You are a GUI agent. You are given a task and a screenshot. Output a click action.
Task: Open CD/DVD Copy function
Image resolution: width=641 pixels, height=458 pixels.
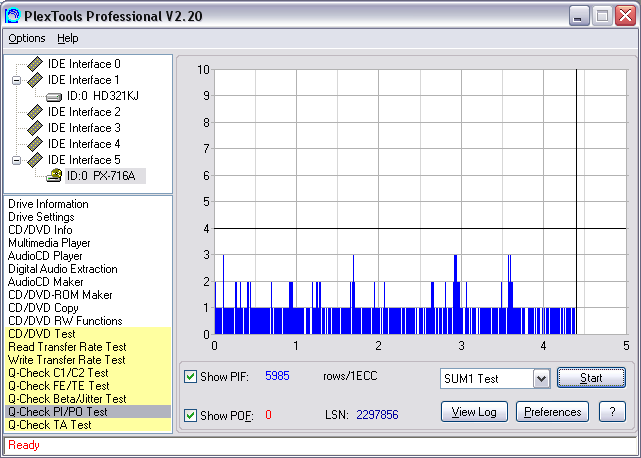[43, 308]
